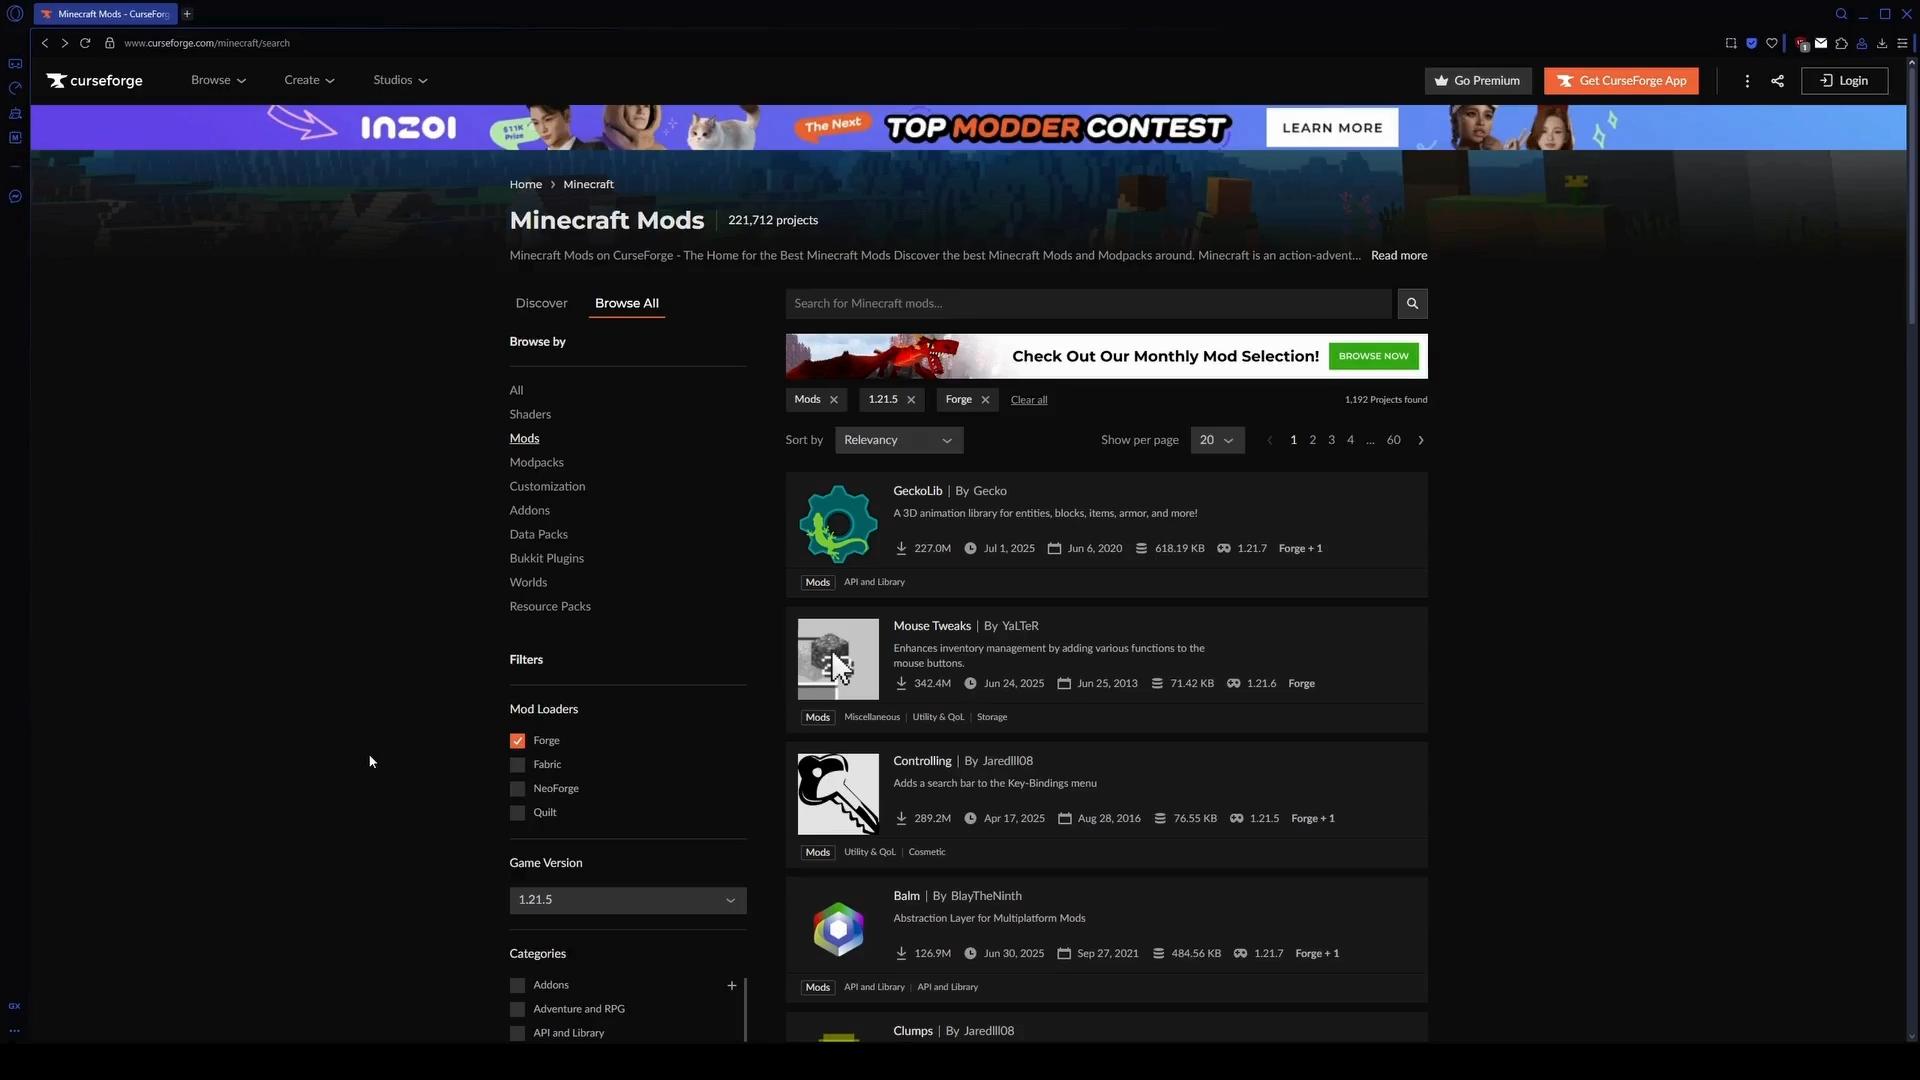Go to next results page arrow
The width and height of the screenshot is (1920, 1080).
pos(1420,440)
